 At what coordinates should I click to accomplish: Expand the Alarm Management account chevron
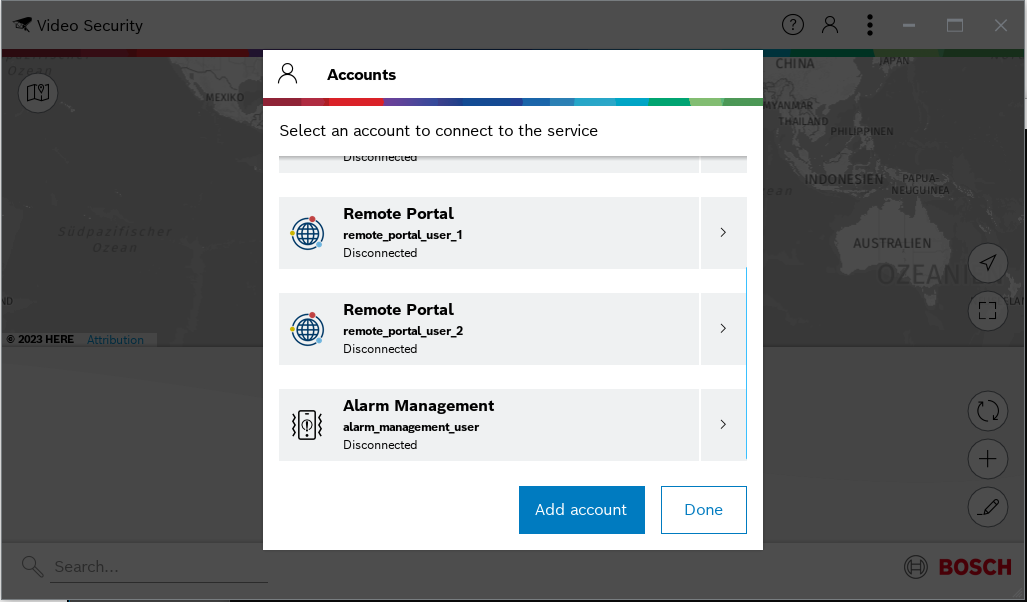(x=723, y=425)
